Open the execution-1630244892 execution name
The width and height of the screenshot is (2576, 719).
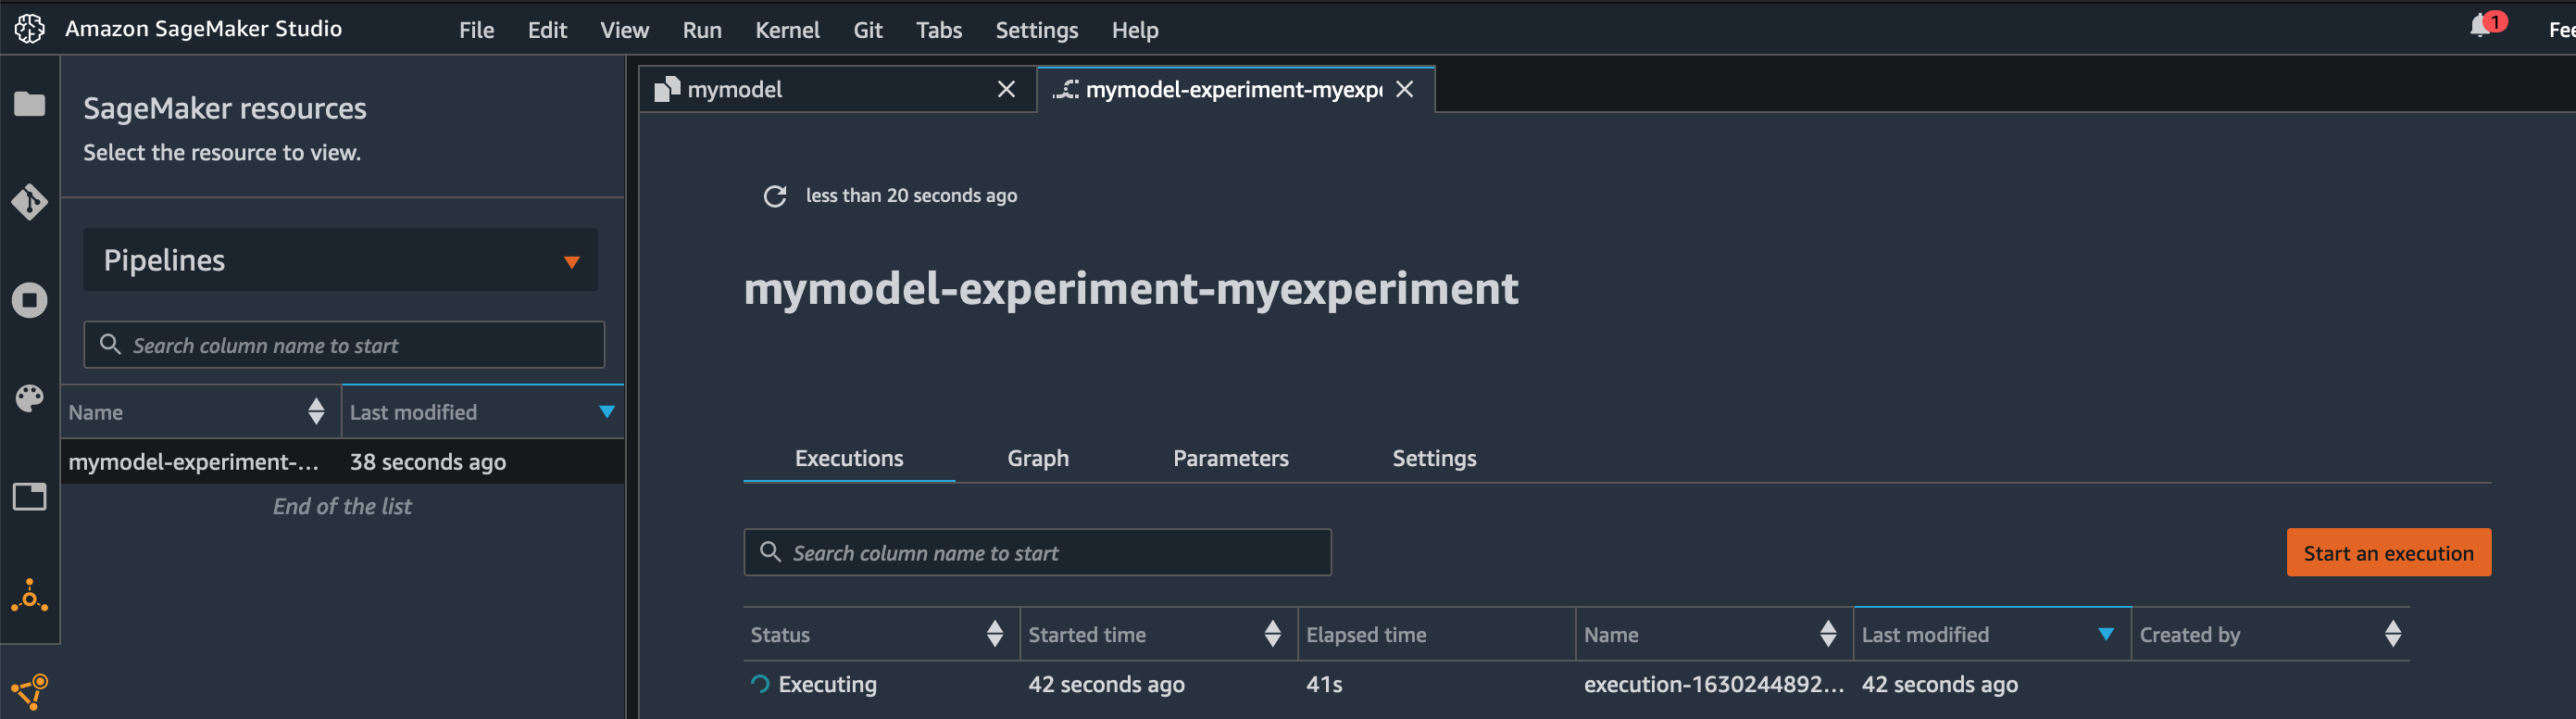(x=1713, y=684)
